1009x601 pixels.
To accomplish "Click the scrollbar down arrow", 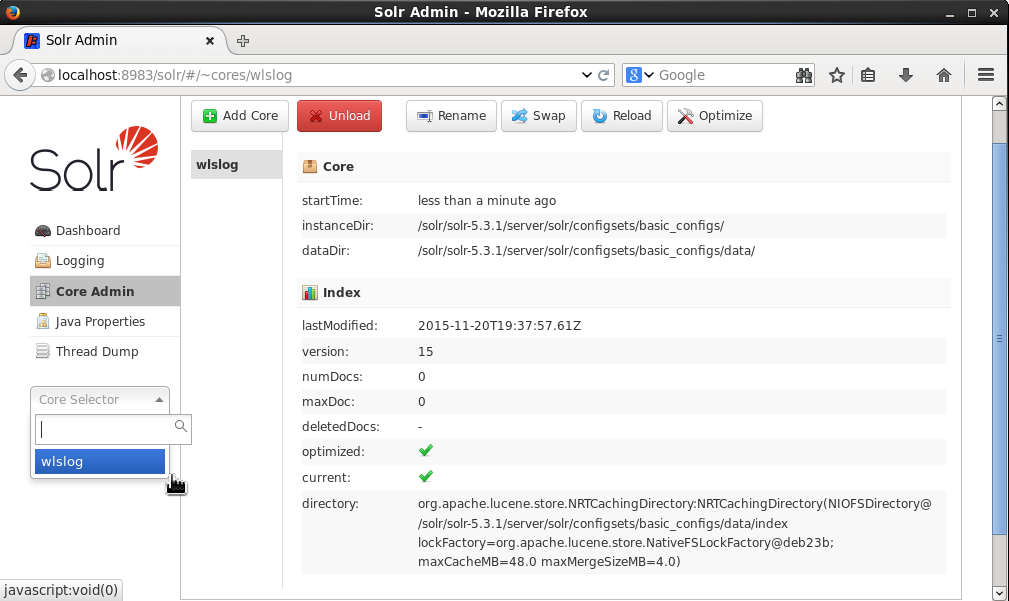I will pos(999,593).
